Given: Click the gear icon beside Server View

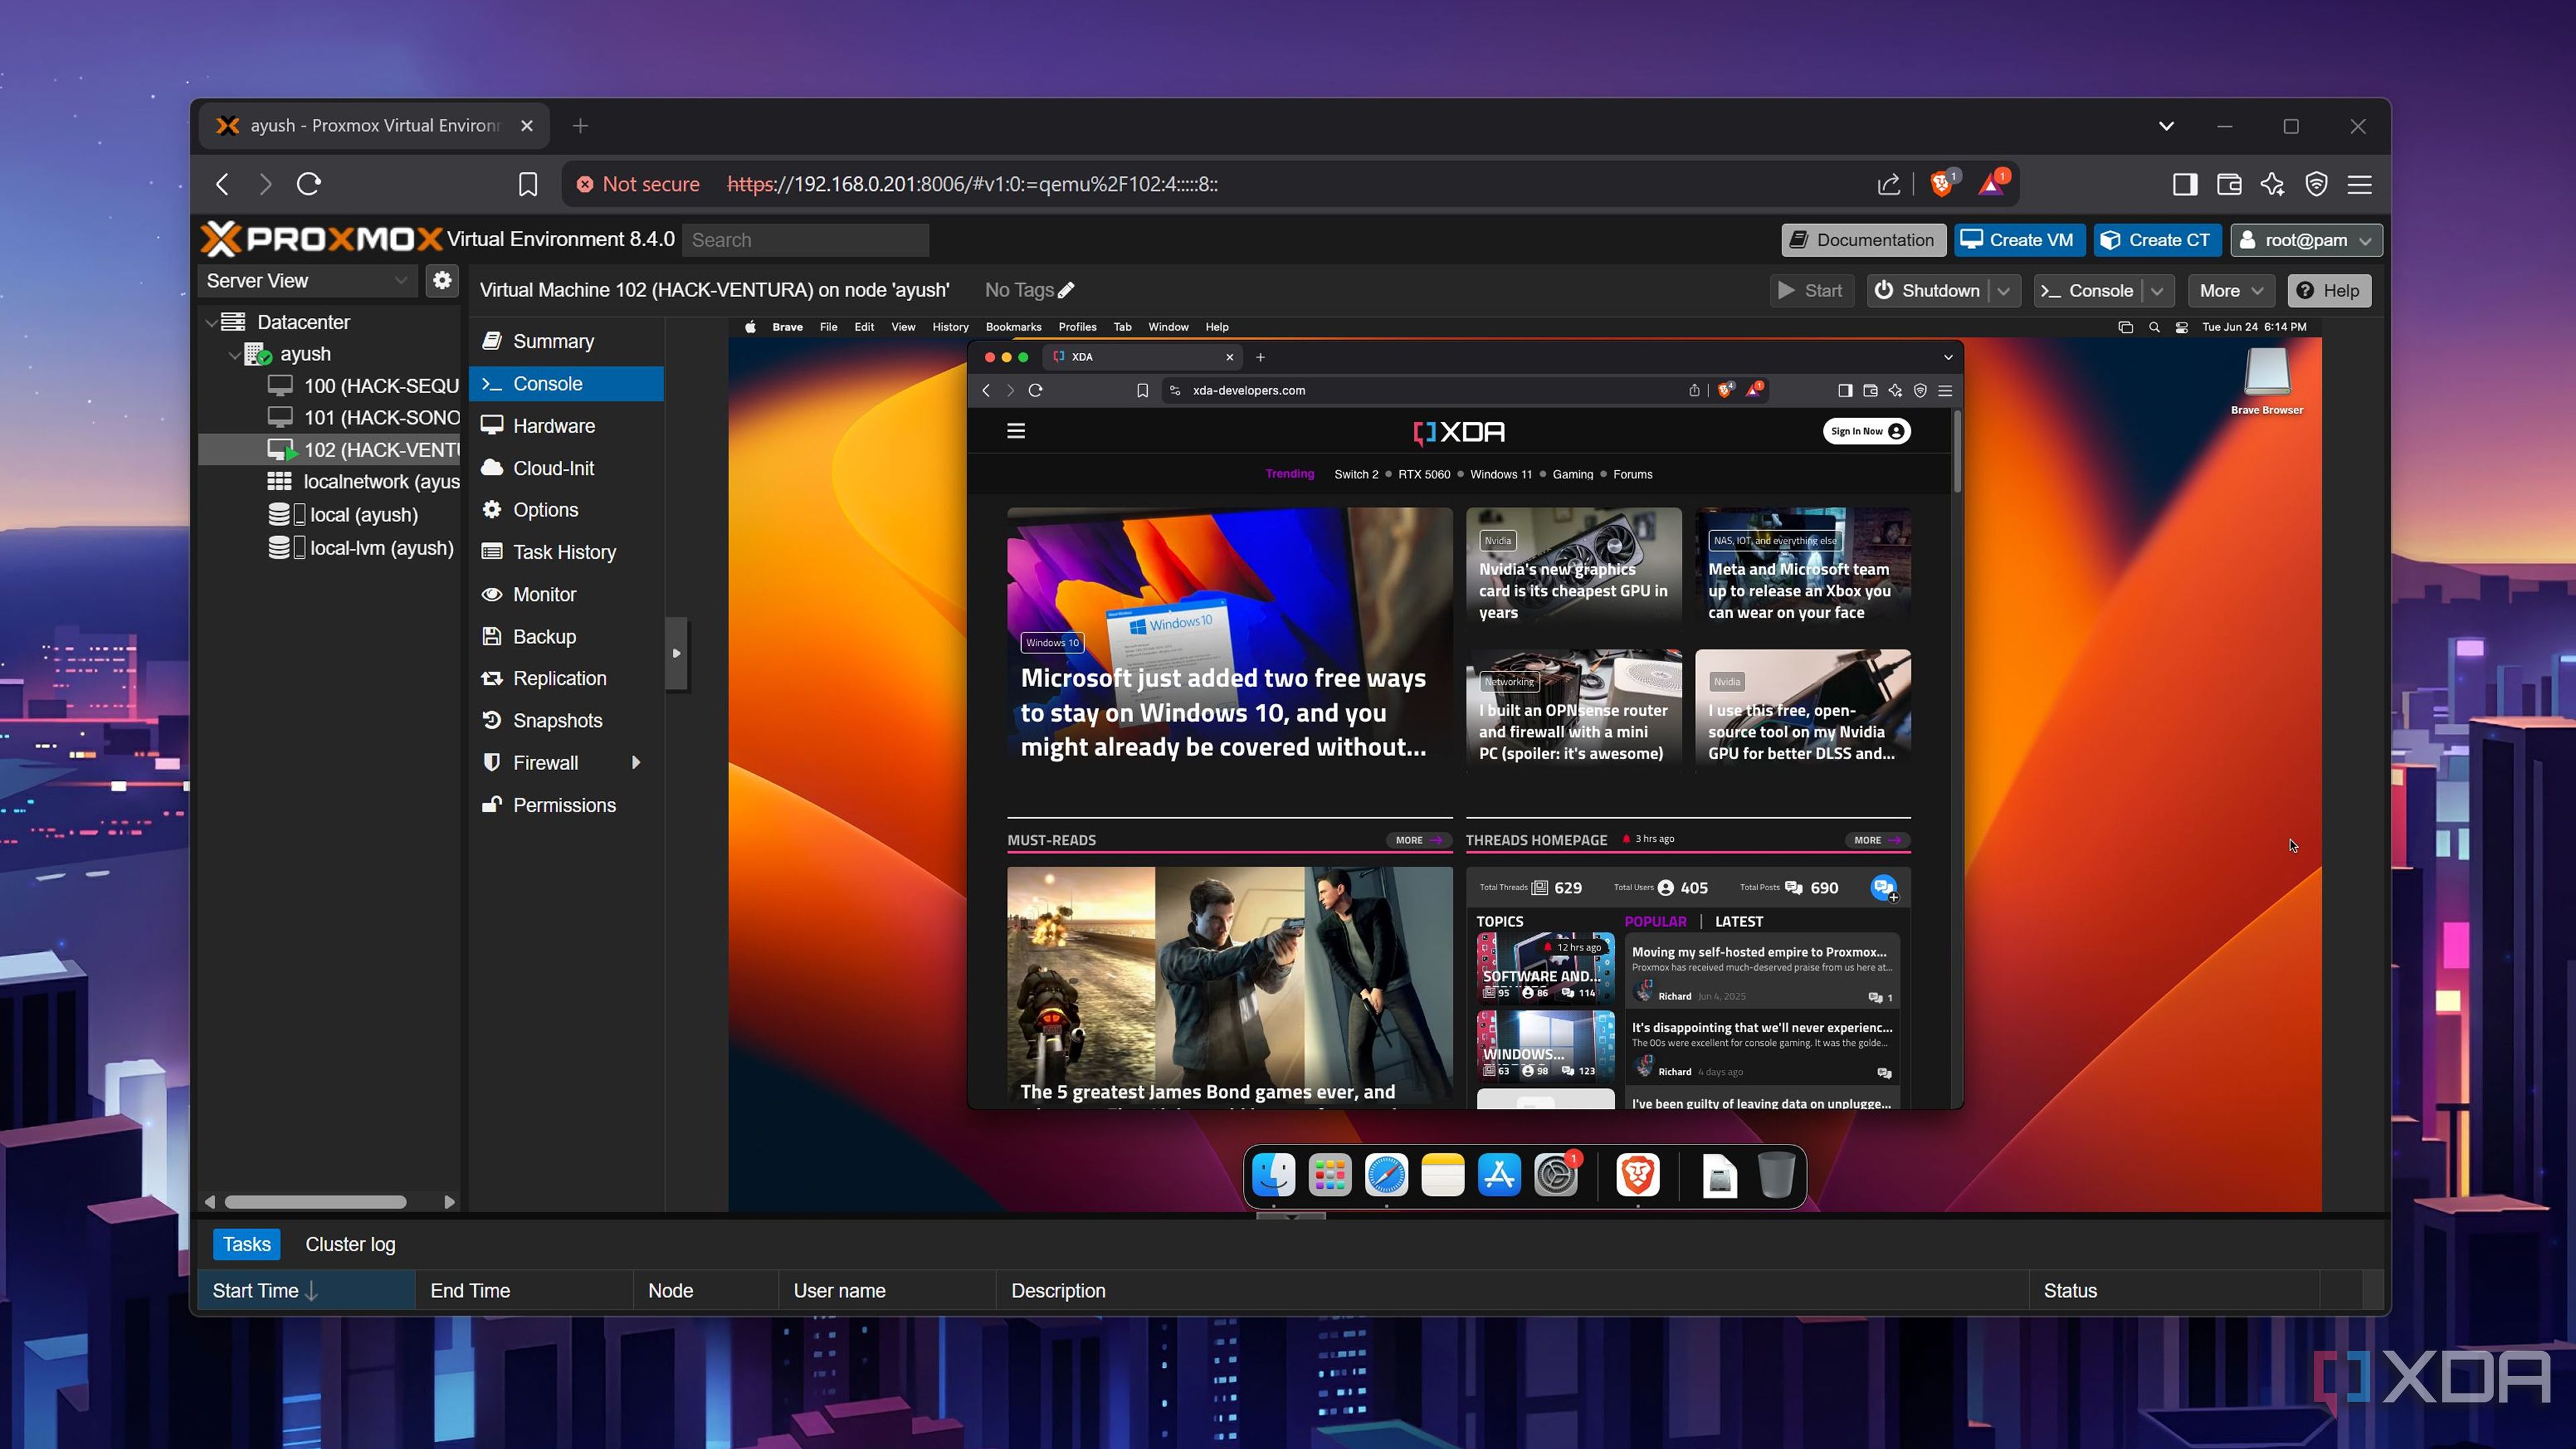Looking at the screenshot, I should pos(442,280).
